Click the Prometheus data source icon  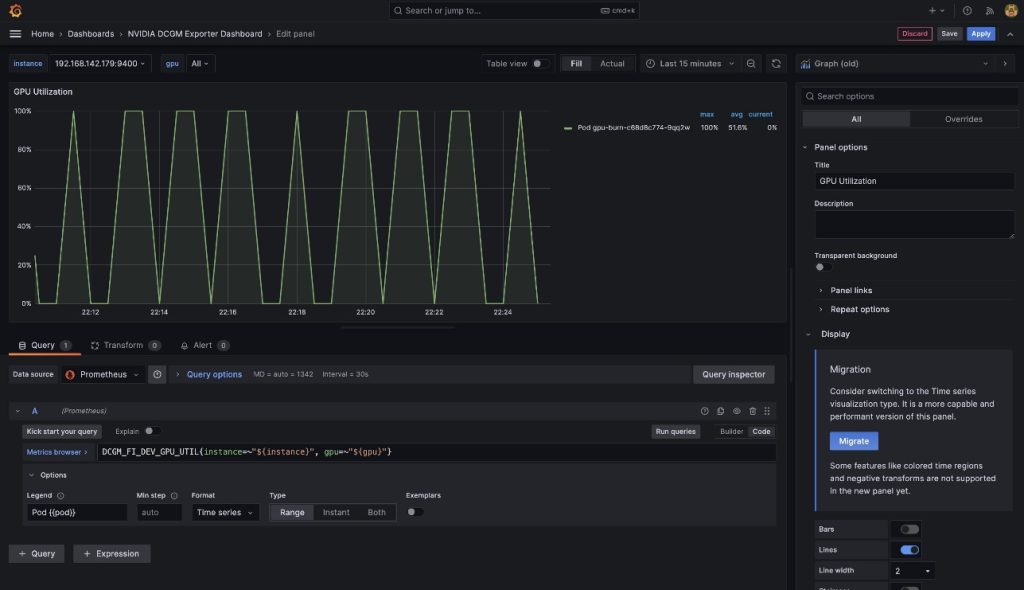[x=70, y=374]
